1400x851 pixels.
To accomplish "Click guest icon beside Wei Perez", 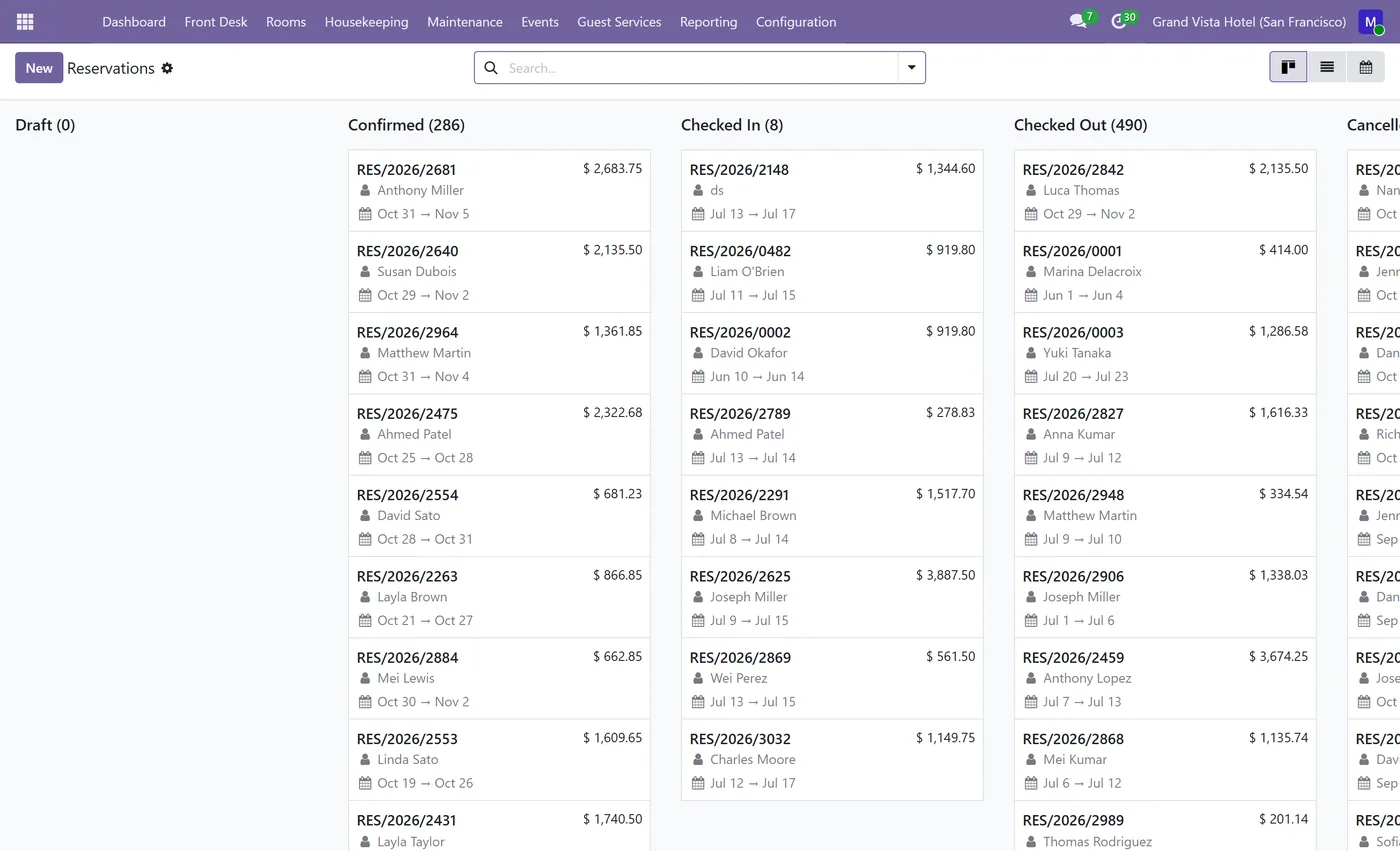I will tap(698, 678).
